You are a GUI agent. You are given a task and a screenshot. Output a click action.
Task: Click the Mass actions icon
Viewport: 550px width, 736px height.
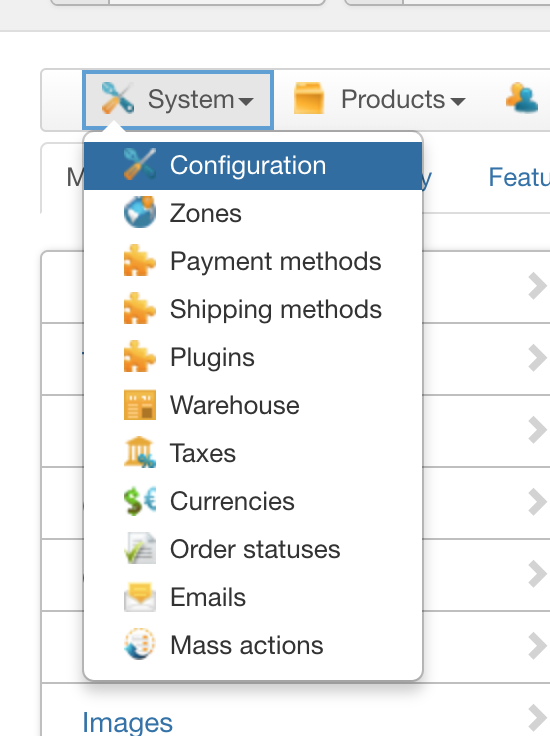point(140,644)
